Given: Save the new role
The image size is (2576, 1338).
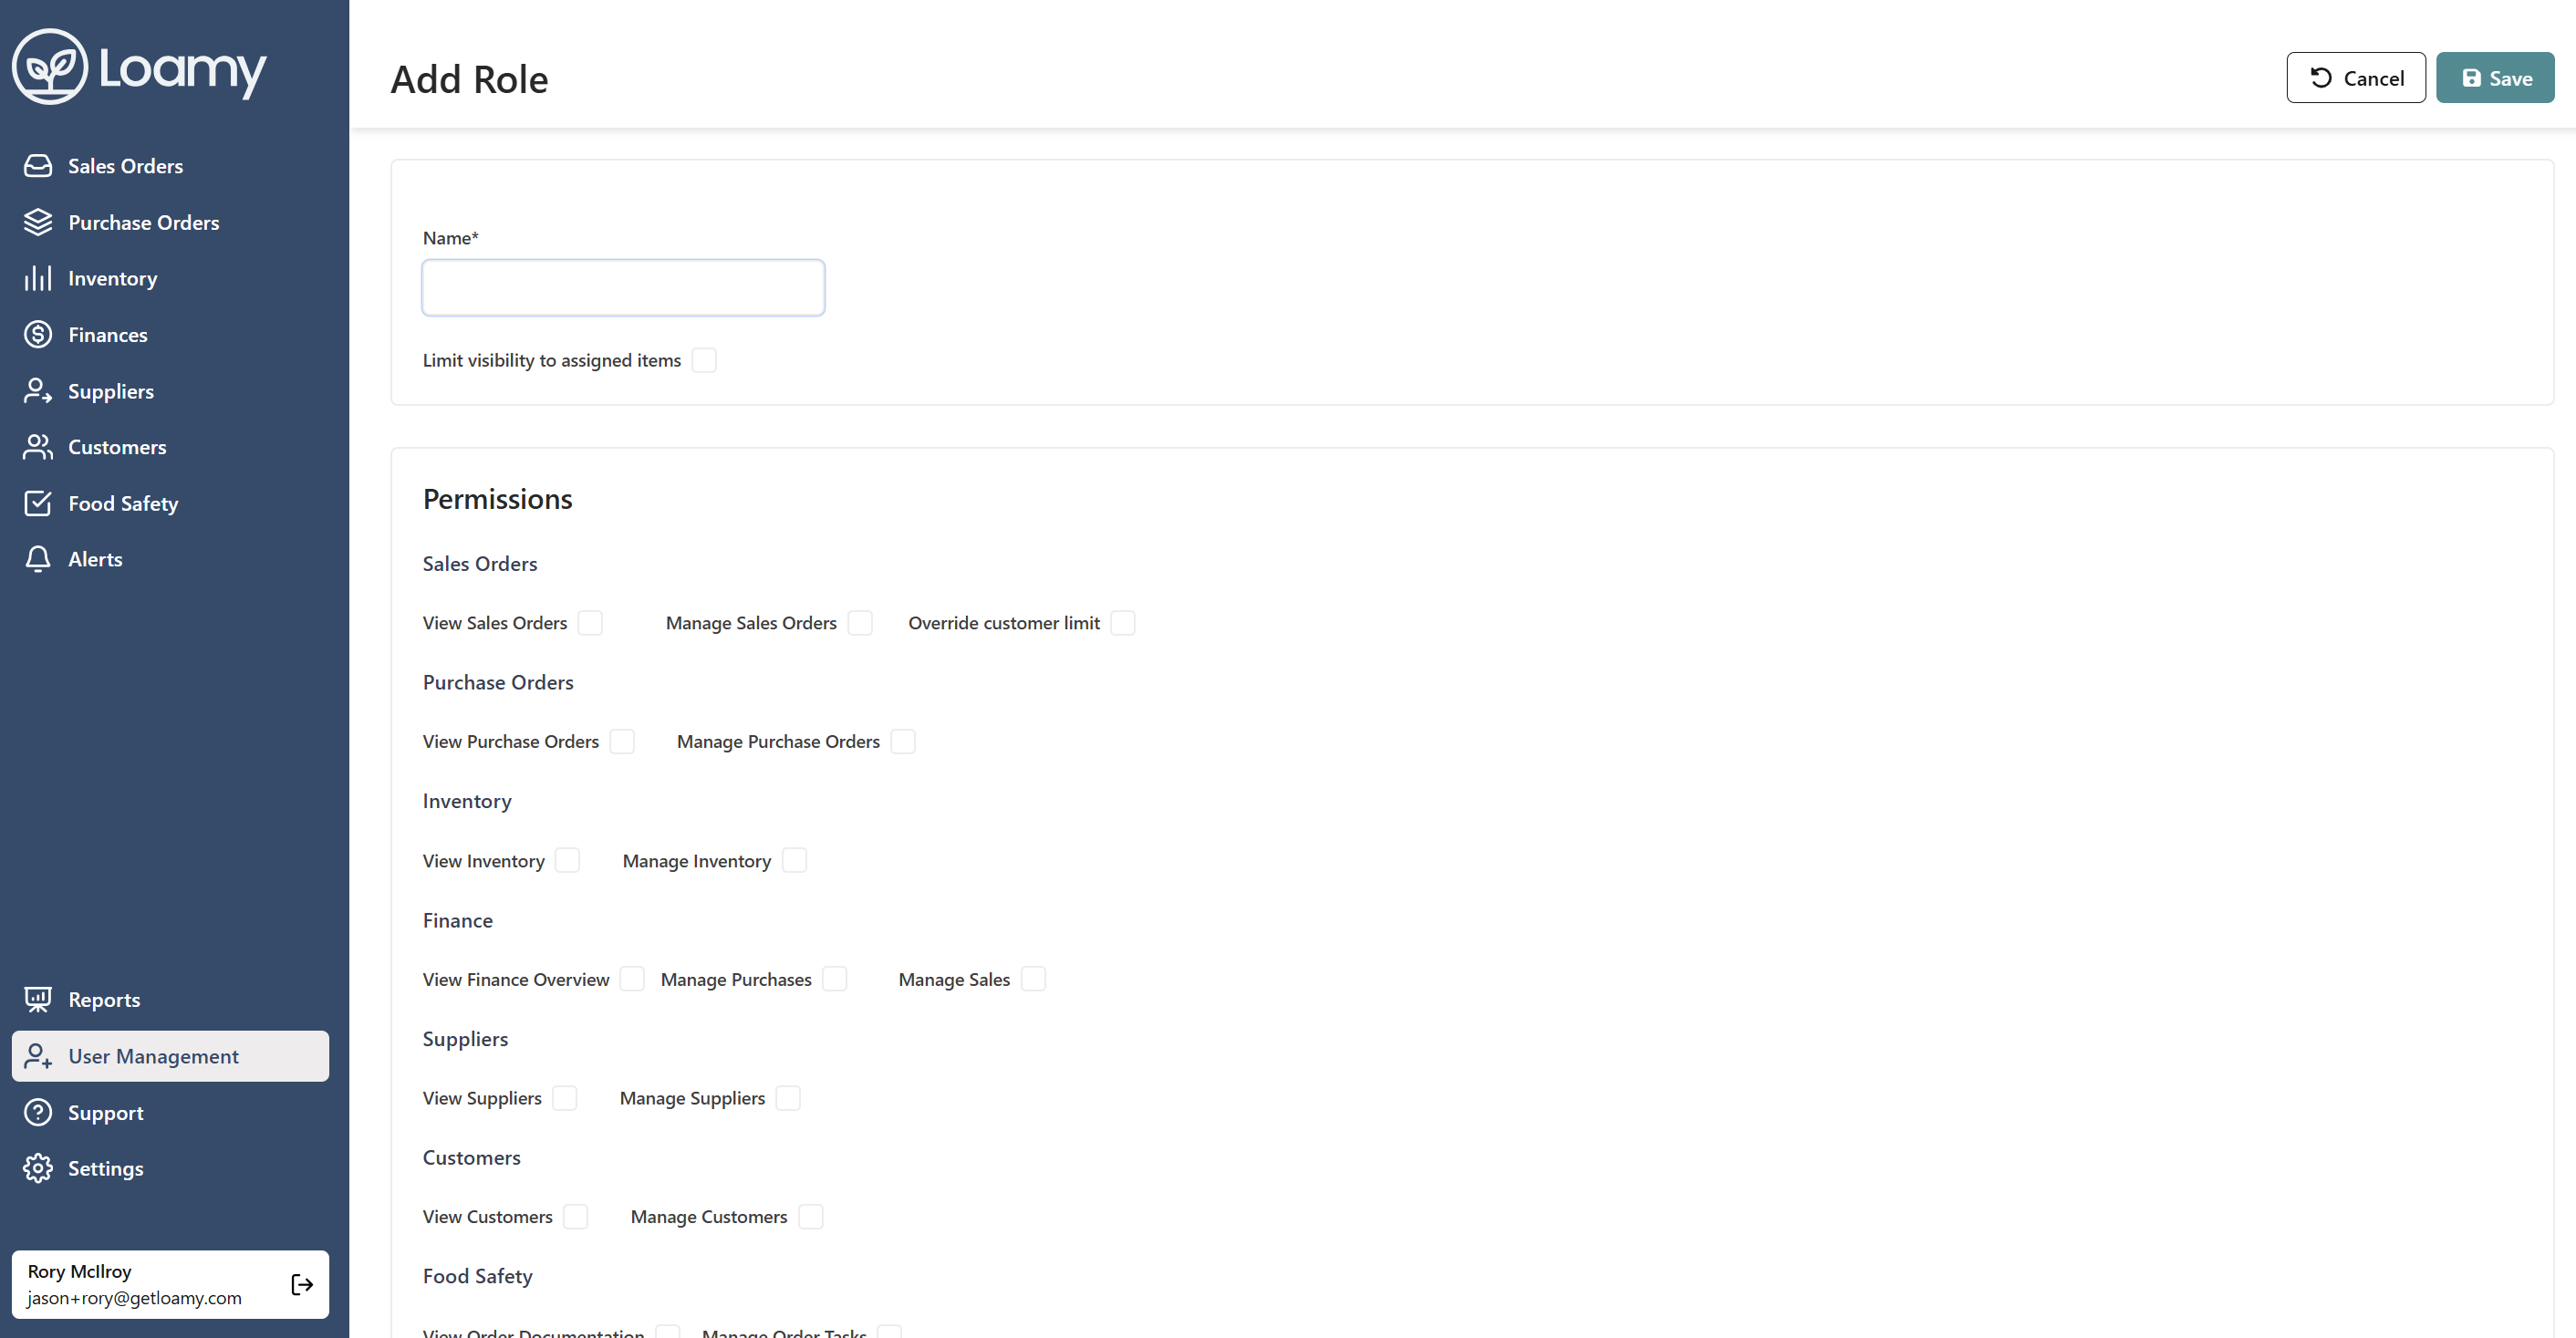Looking at the screenshot, I should [x=2494, y=78].
